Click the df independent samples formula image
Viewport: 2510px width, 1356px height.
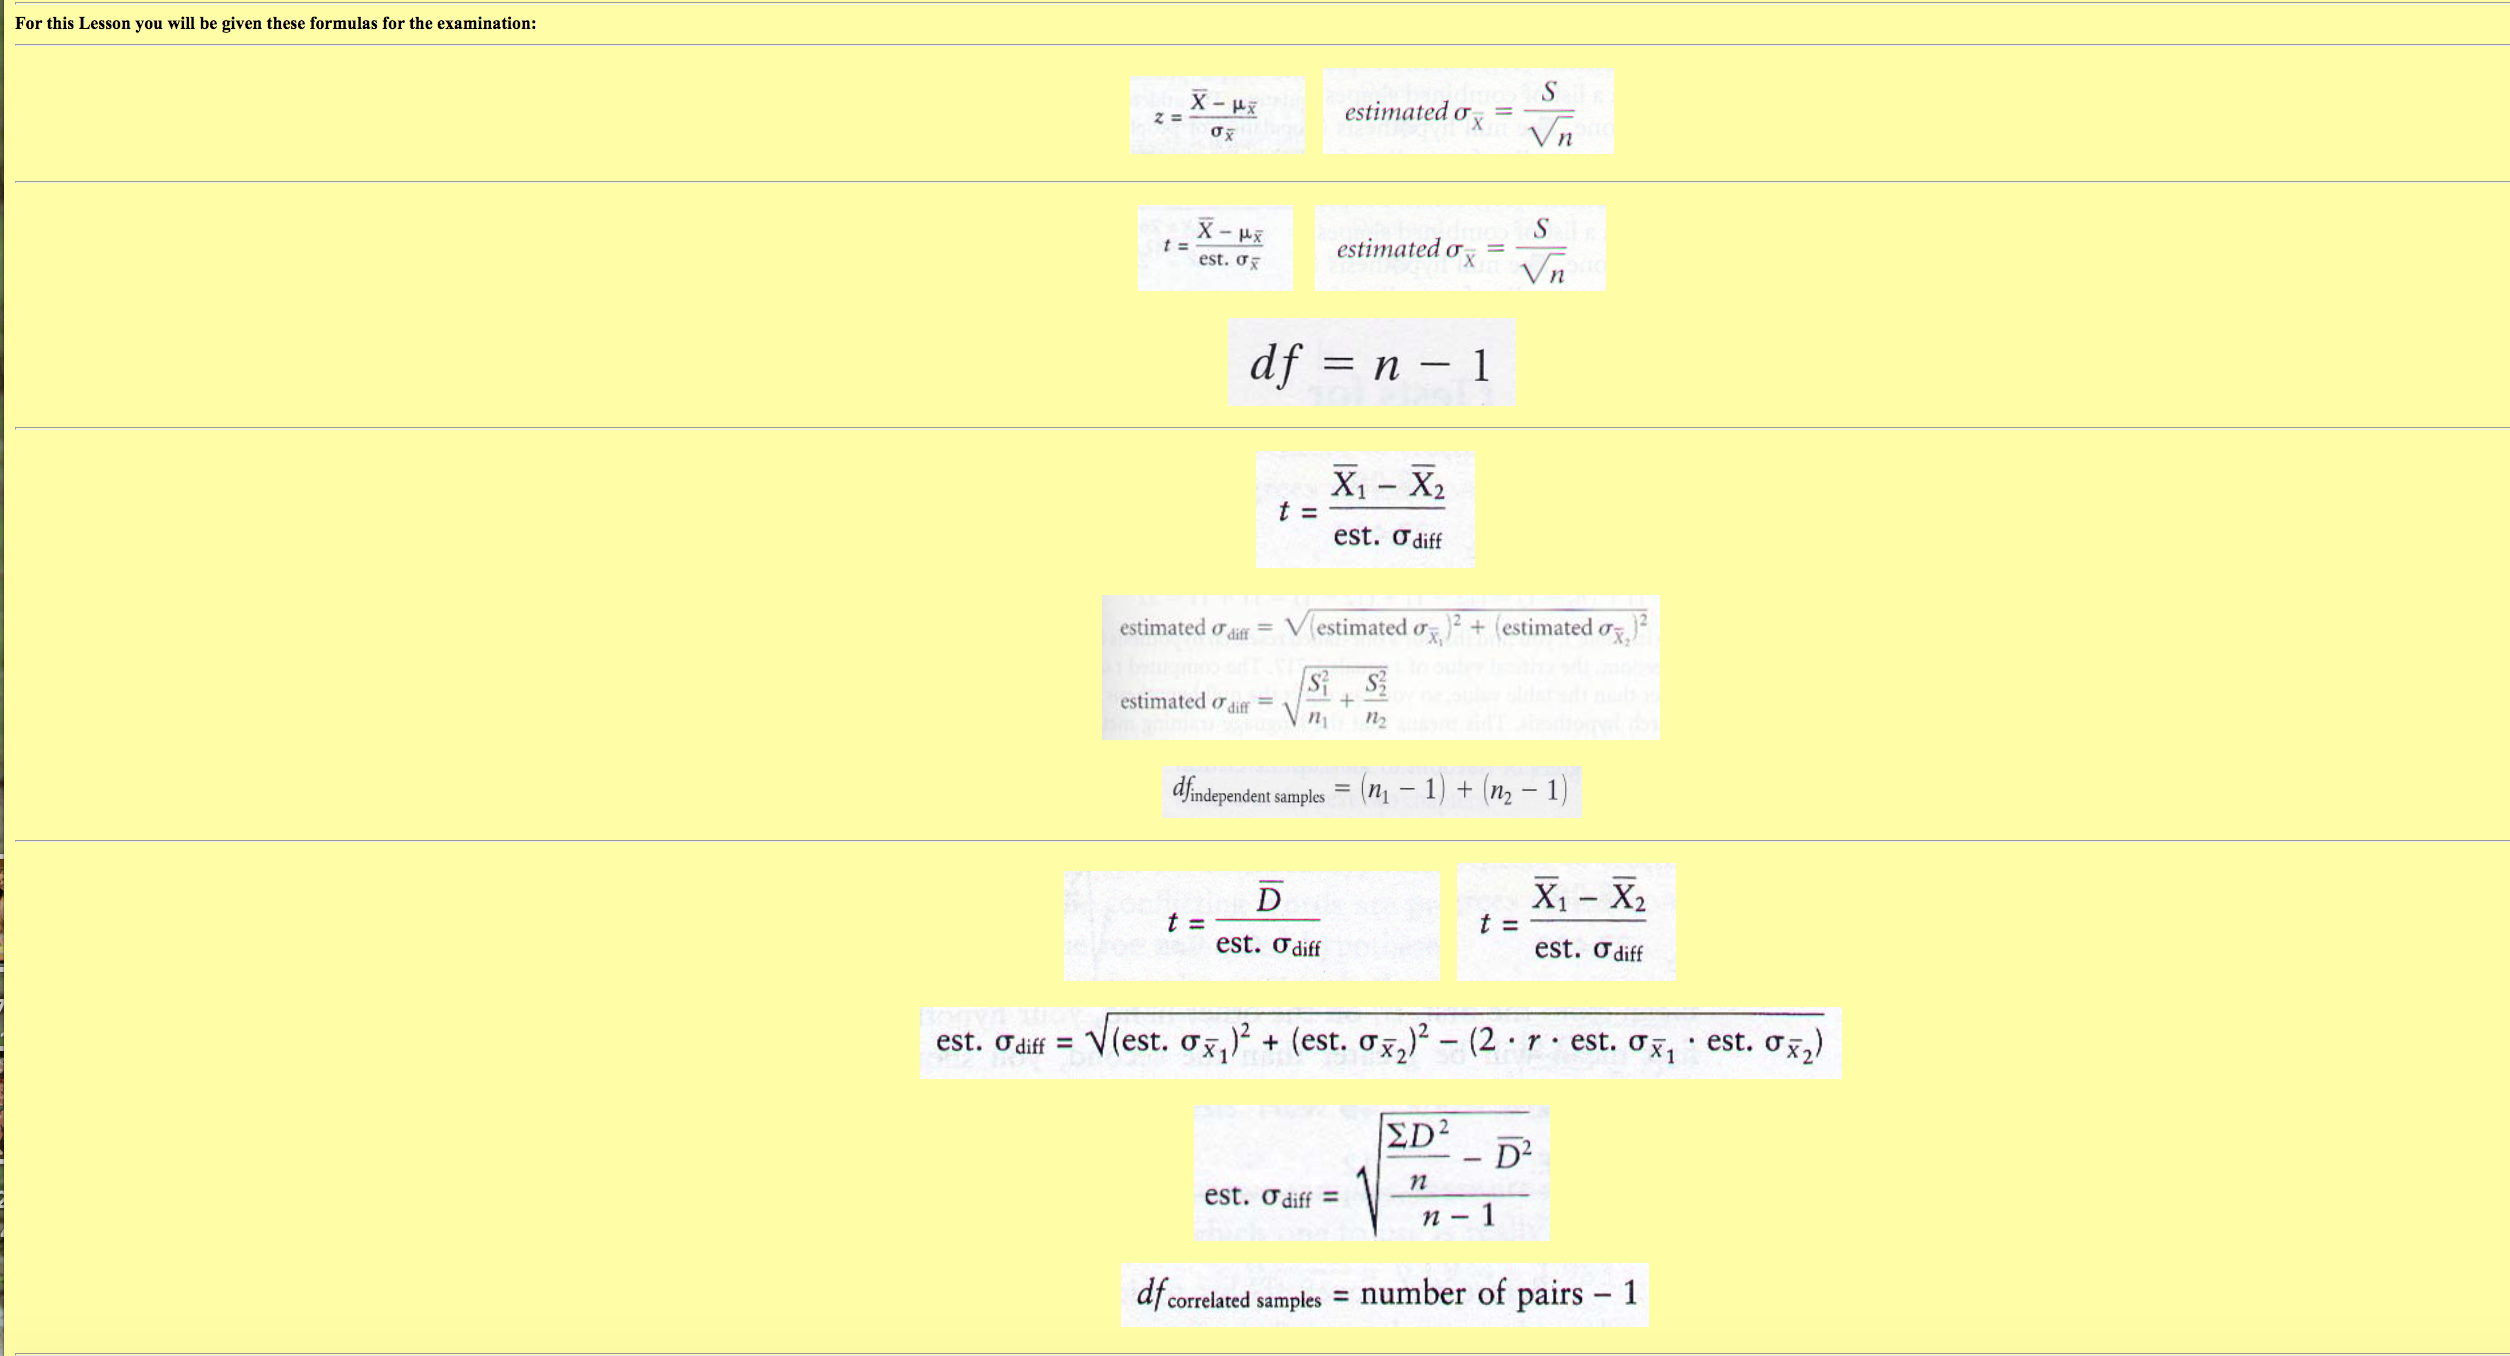[x=1372, y=790]
